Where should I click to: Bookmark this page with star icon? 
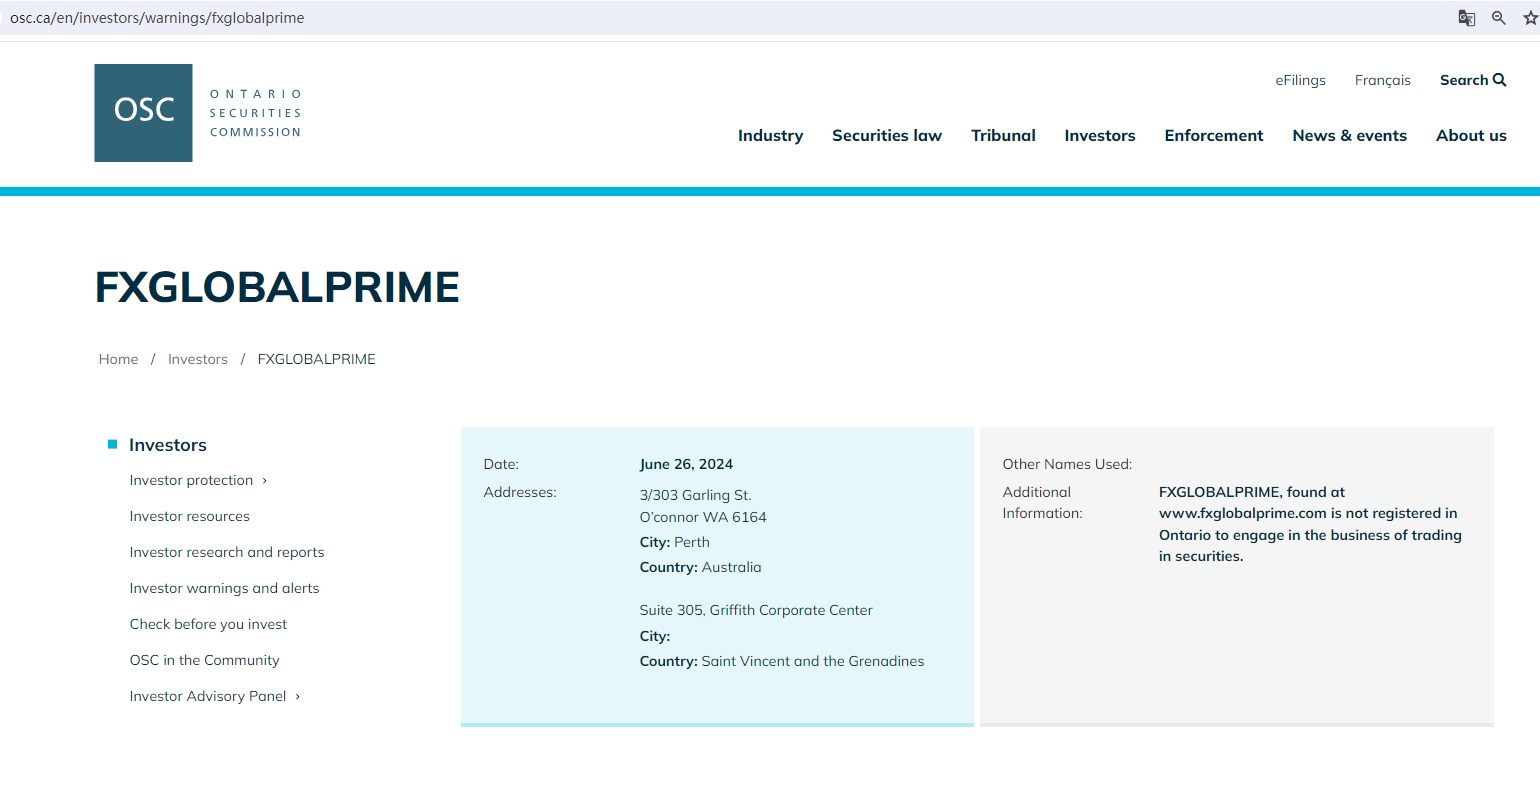[1529, 18]
